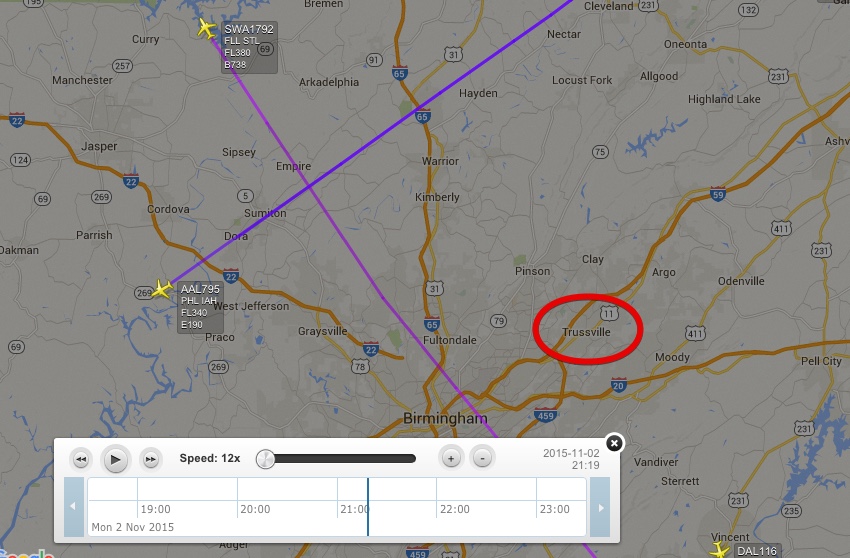Close the playback control panel

(614, 444)
